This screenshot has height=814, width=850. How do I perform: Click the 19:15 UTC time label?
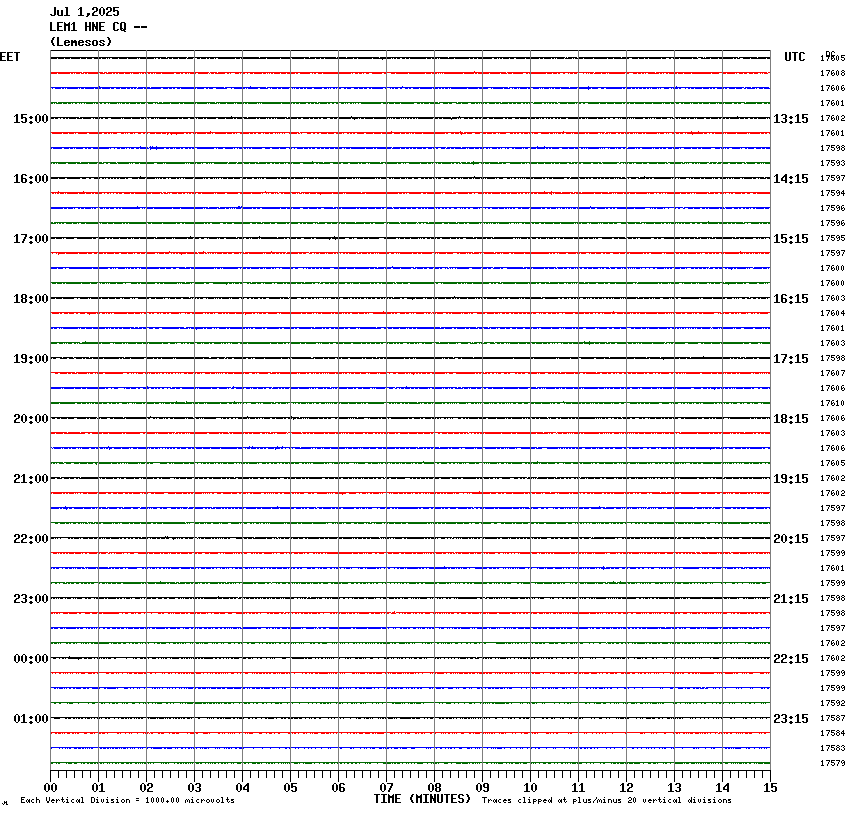790,479
